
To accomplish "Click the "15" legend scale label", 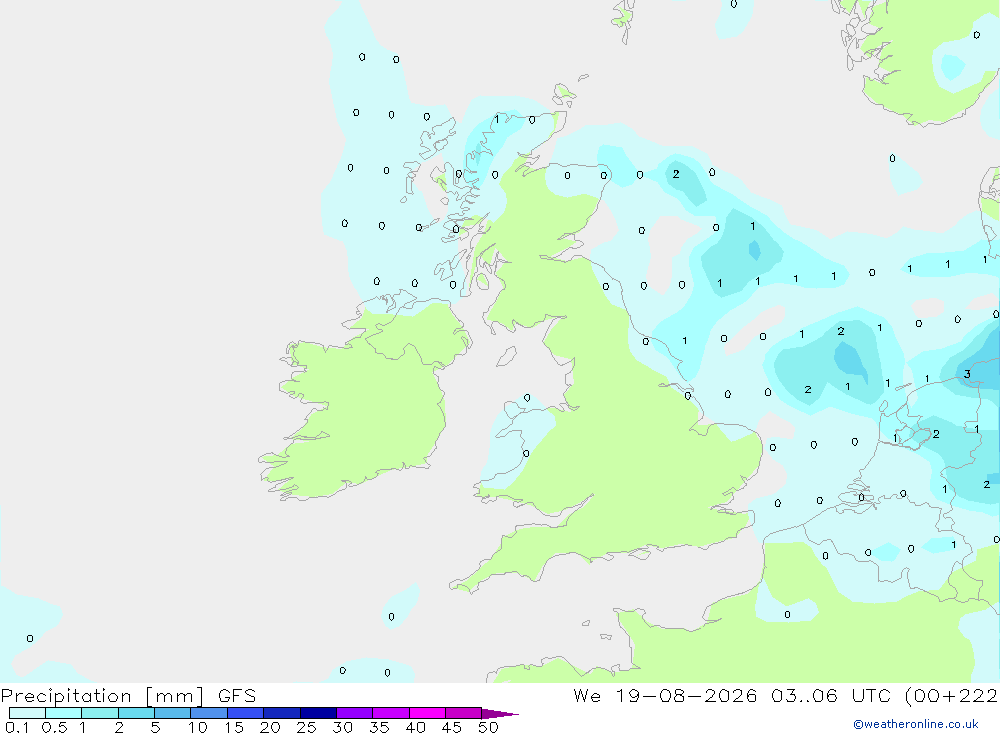I will 234,727.
